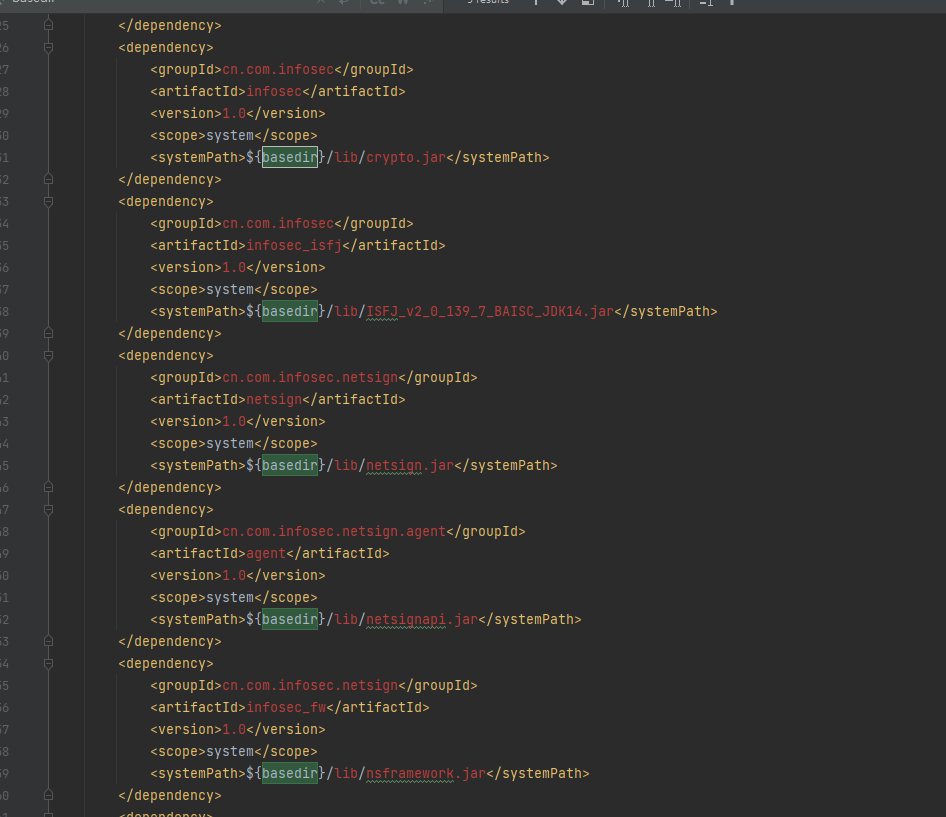The image size is (946, 817).
Task: Click the highlighted basedir occurrence in crypto.jar path
Action: pos(289,157)
